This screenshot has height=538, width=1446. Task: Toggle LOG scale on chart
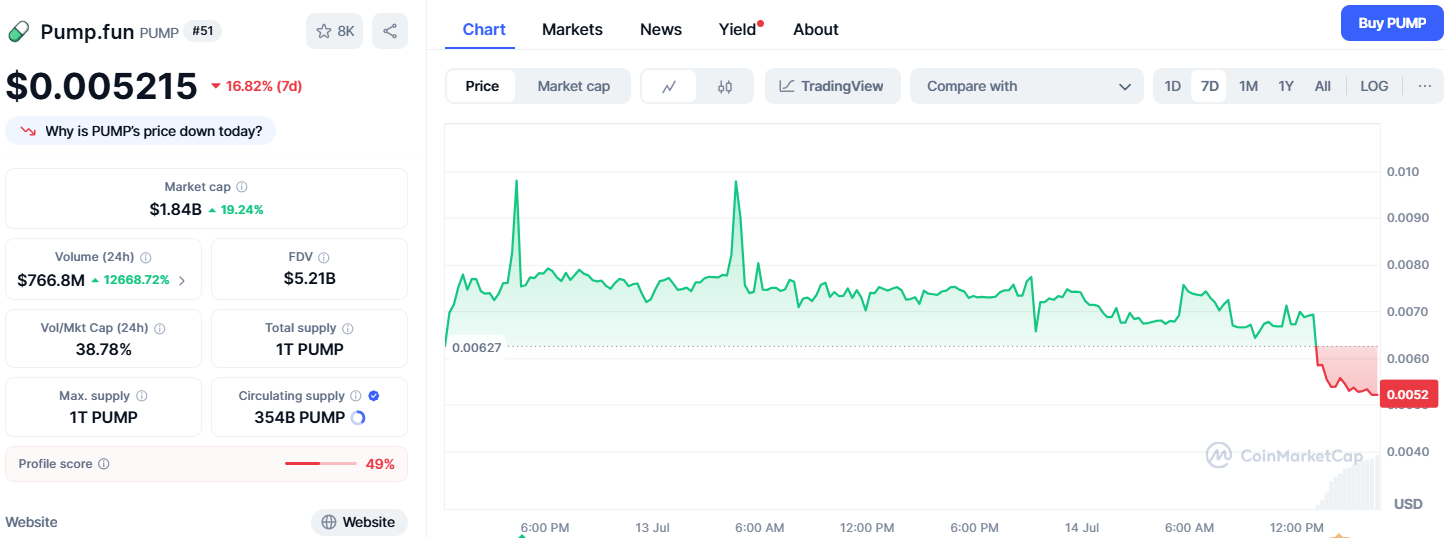pos(1374,86)
